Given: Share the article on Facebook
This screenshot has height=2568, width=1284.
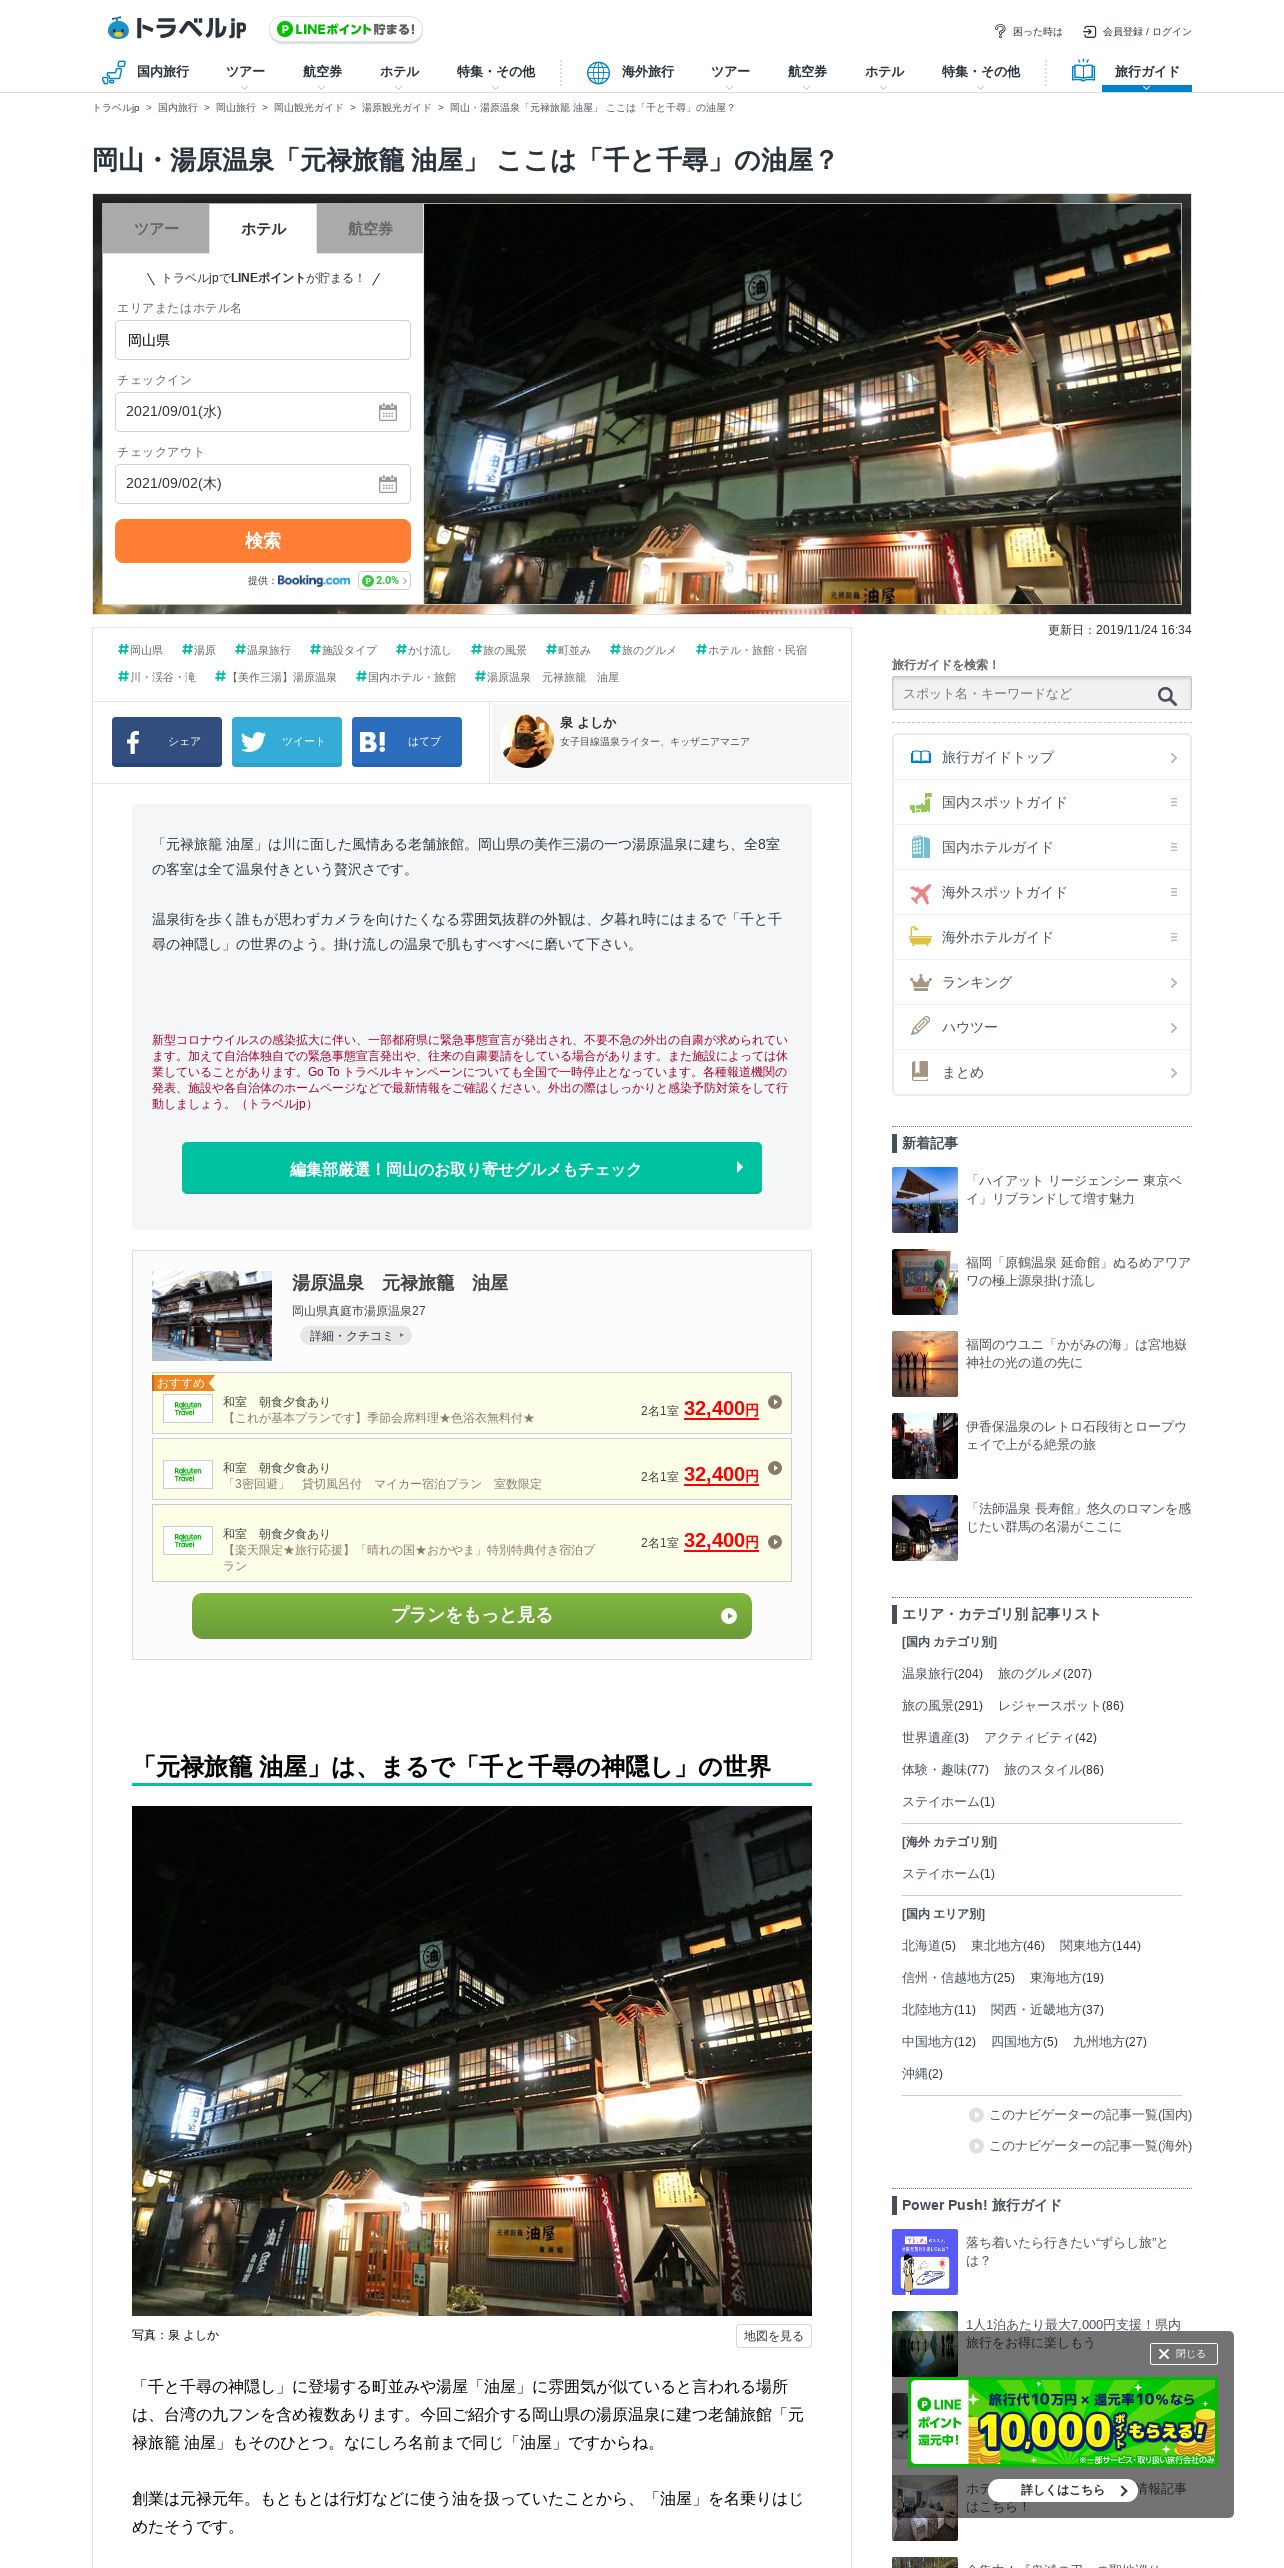Looking at the screenshot, I should (167, 742).
